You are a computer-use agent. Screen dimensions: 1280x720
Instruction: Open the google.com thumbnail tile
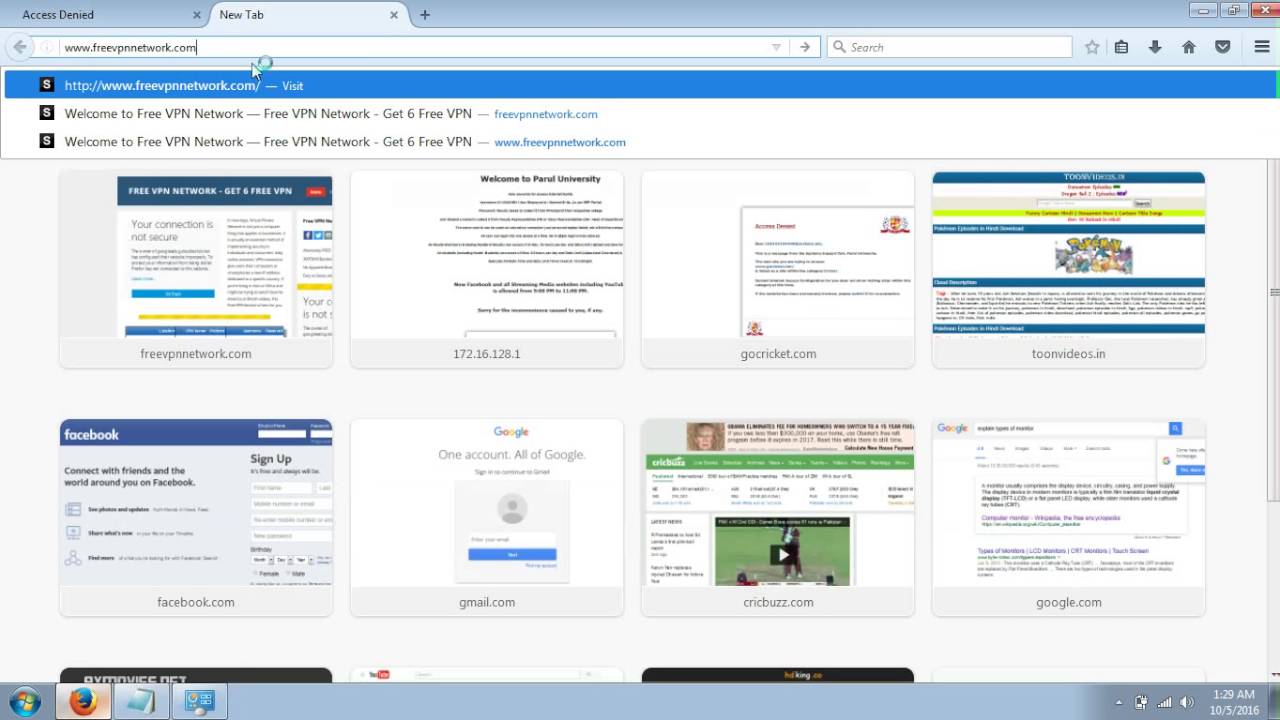point(1069,518)
